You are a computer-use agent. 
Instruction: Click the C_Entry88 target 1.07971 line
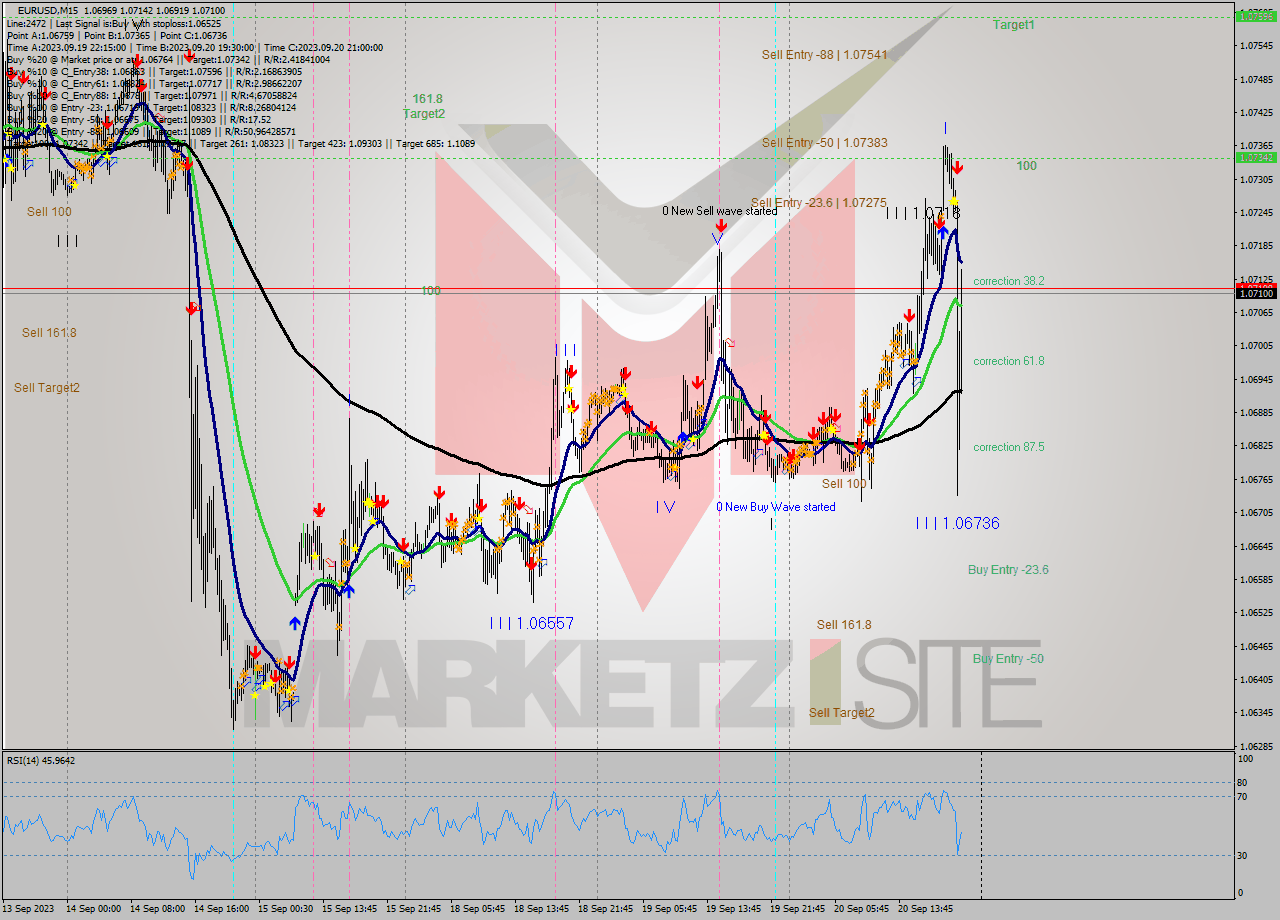pos(154,95)
